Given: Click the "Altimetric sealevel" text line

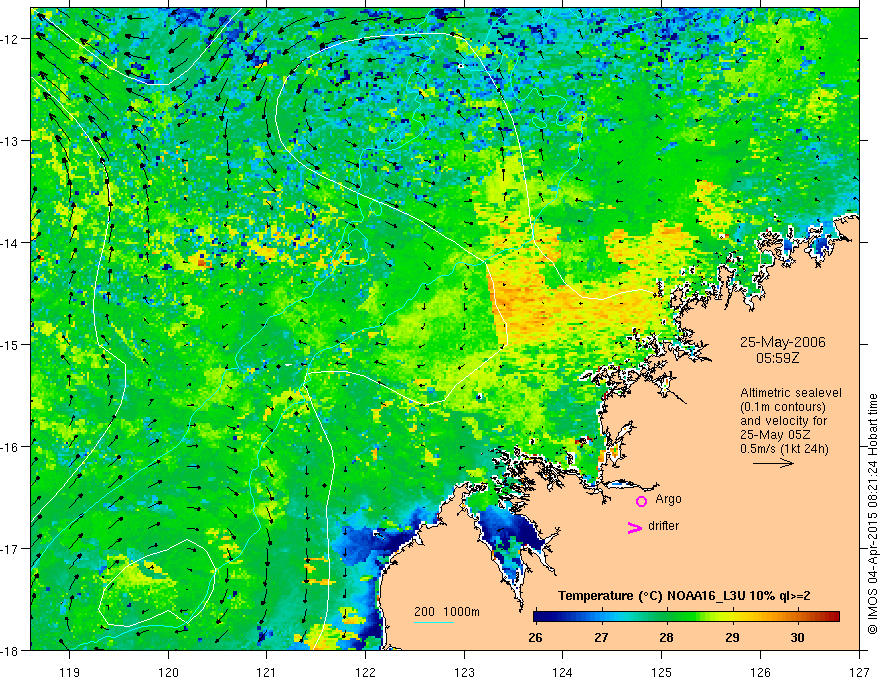Looking at the screenshot, I should [791, 393].
